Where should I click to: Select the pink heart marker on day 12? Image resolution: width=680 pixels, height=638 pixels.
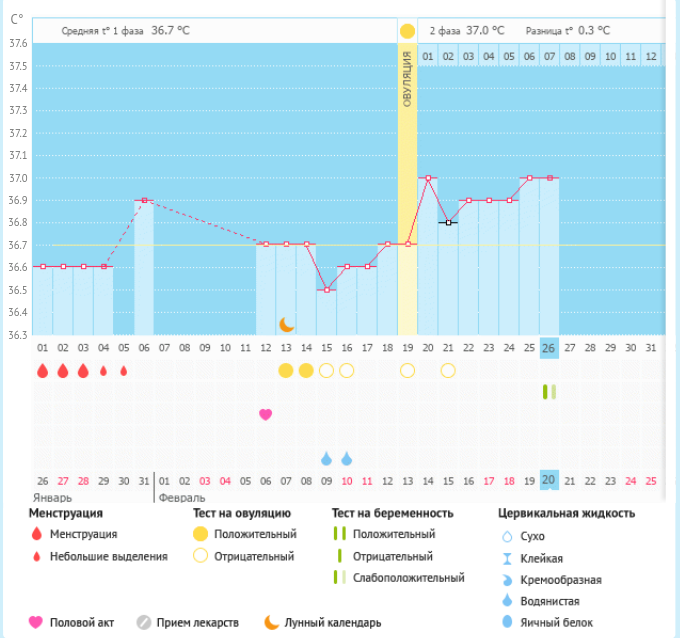click(266, 414)
